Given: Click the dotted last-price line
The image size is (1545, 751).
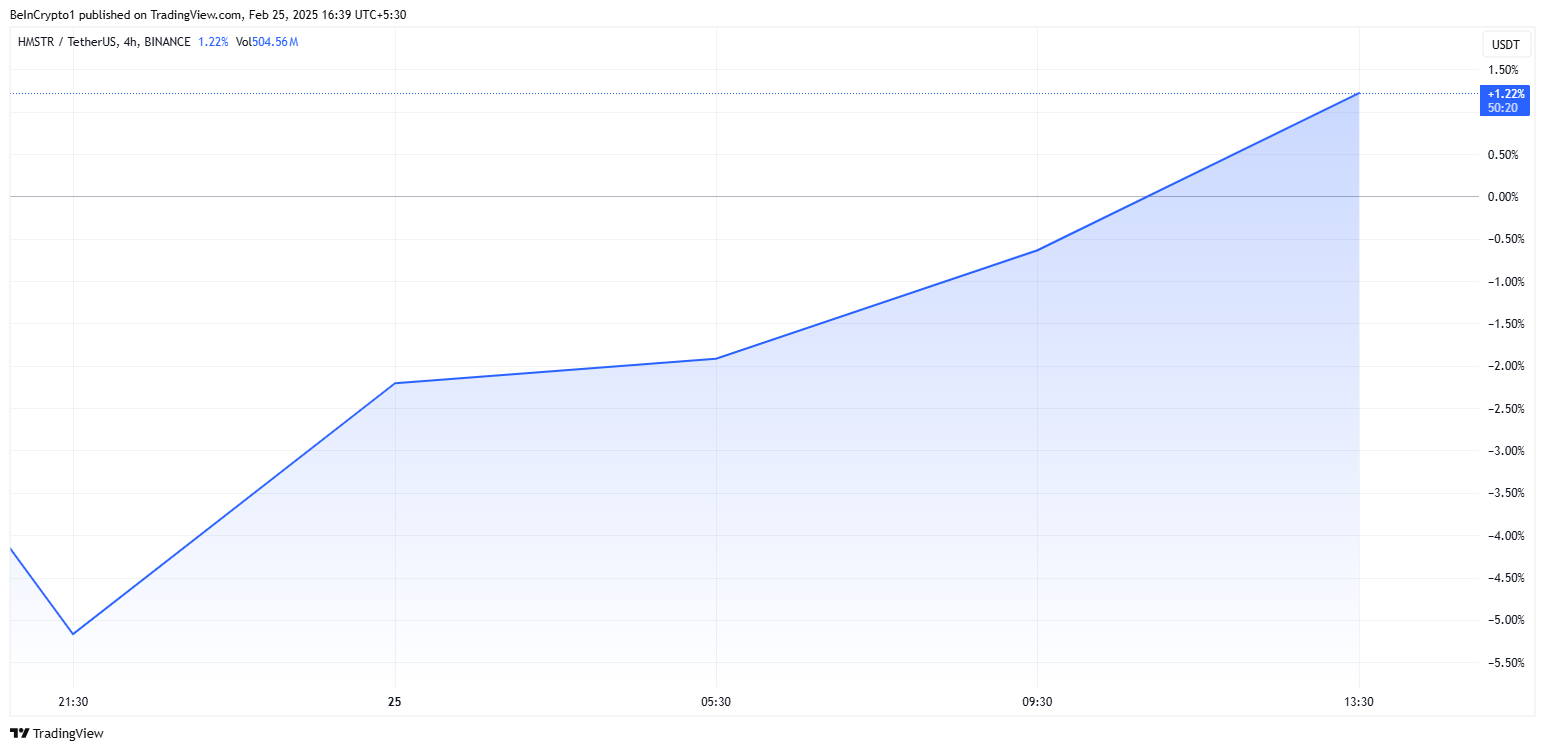Looking at the screenshot, I should tap(700, 92).
